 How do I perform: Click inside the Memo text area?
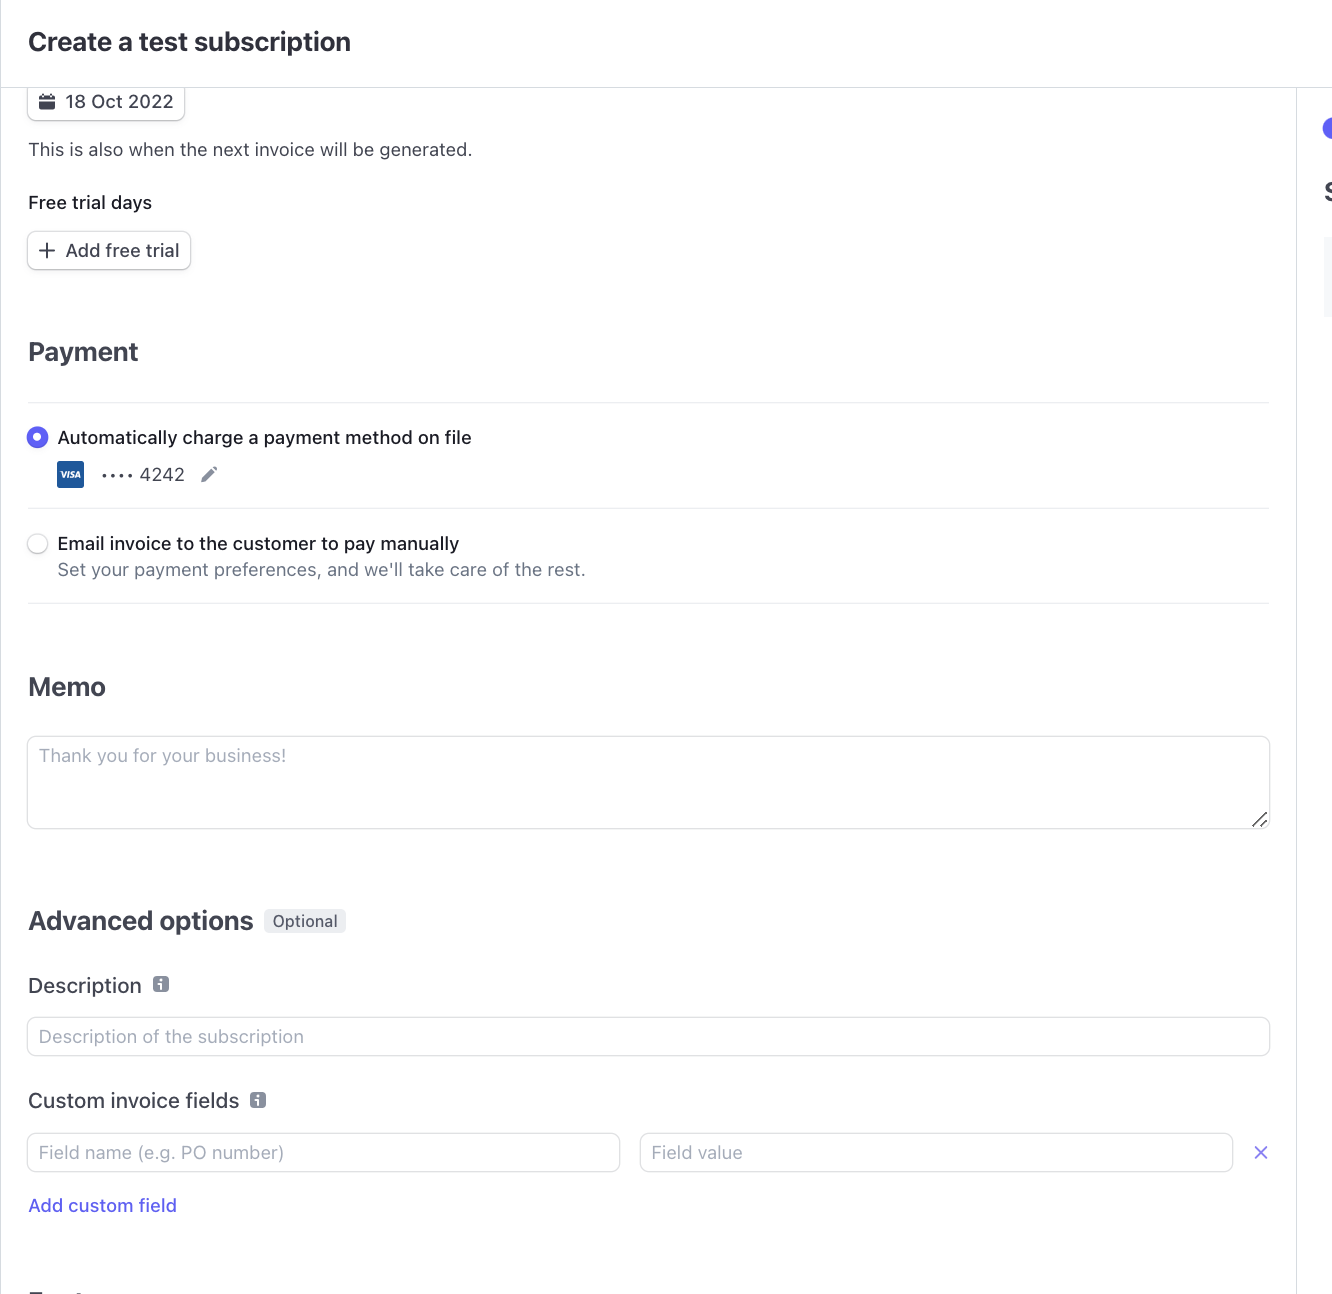648,782
